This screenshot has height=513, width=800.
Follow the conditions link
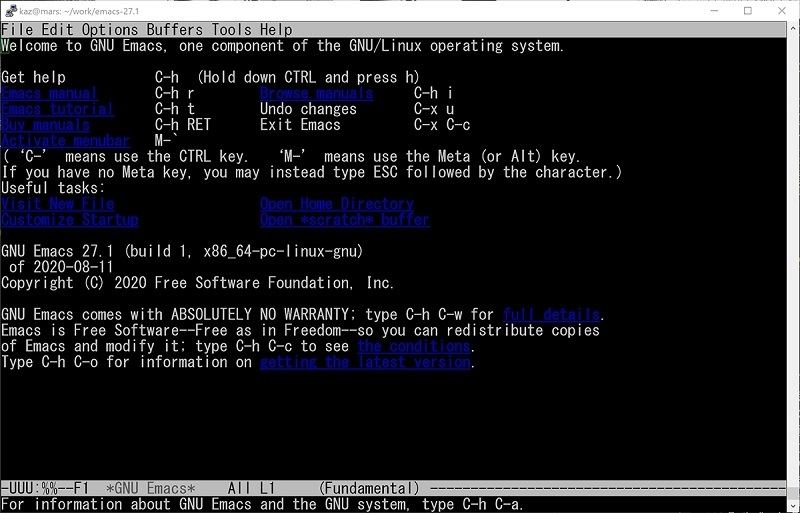pos(414,347)
